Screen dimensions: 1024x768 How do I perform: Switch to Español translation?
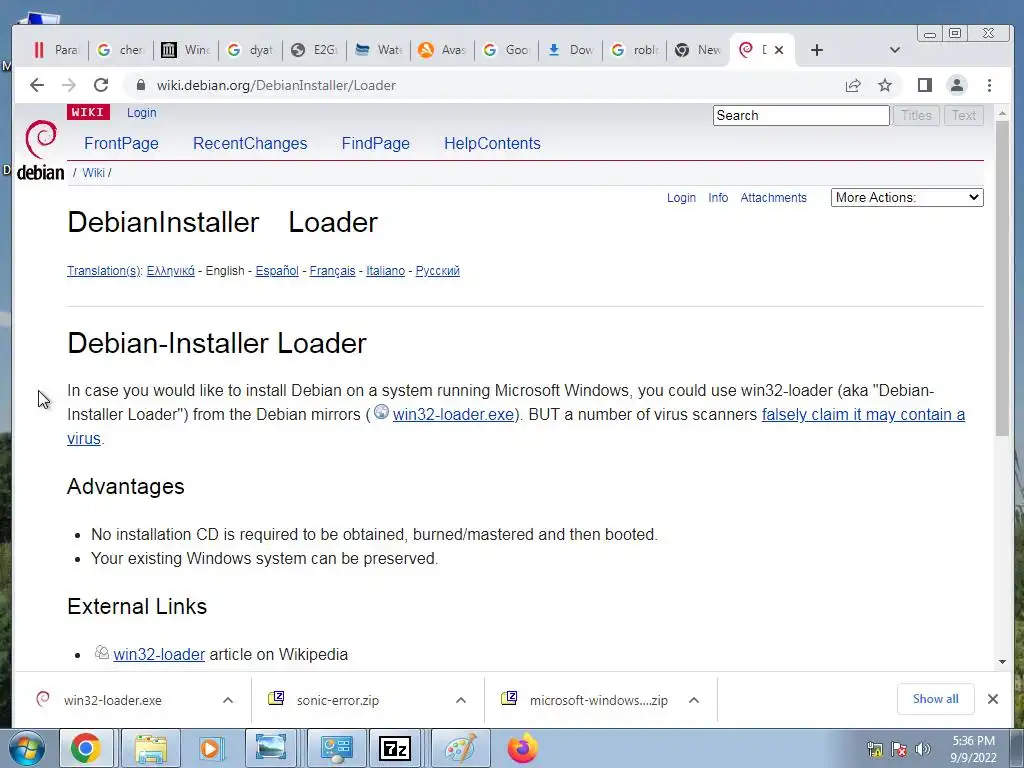pyautogui.click(x=277, y=270)
